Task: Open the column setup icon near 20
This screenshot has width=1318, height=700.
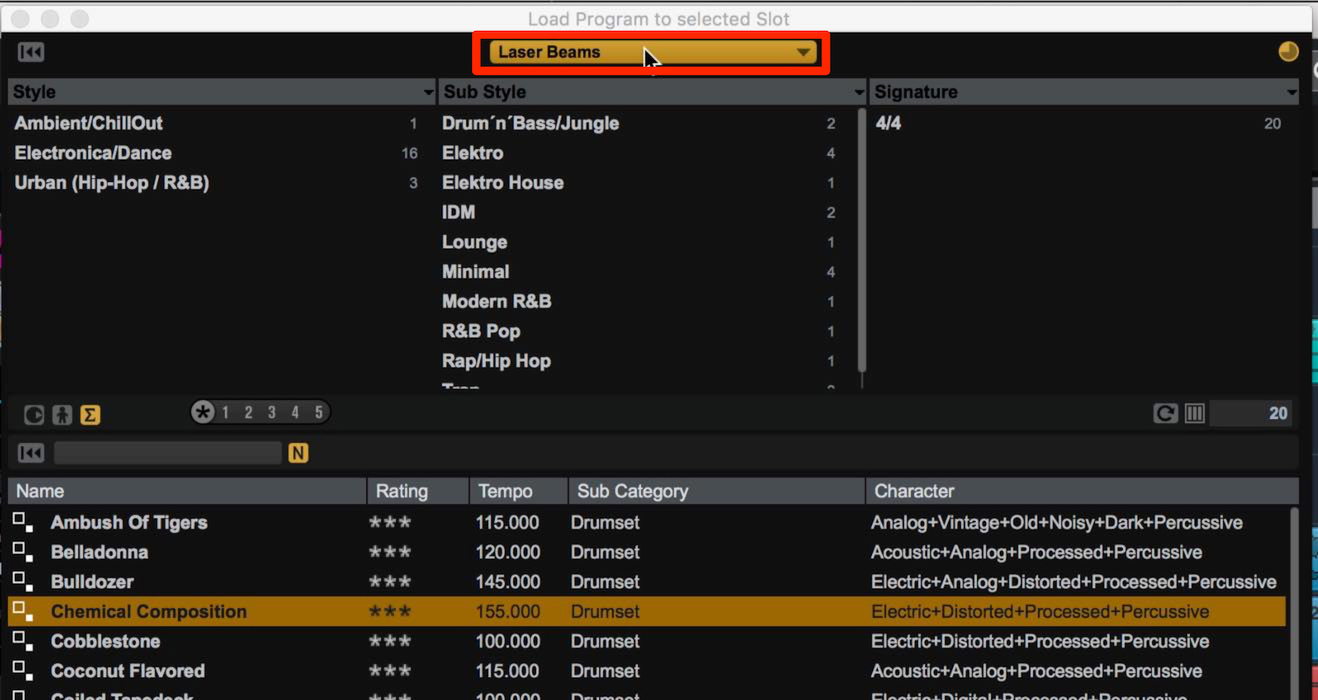Action: tap(1195, 414)
